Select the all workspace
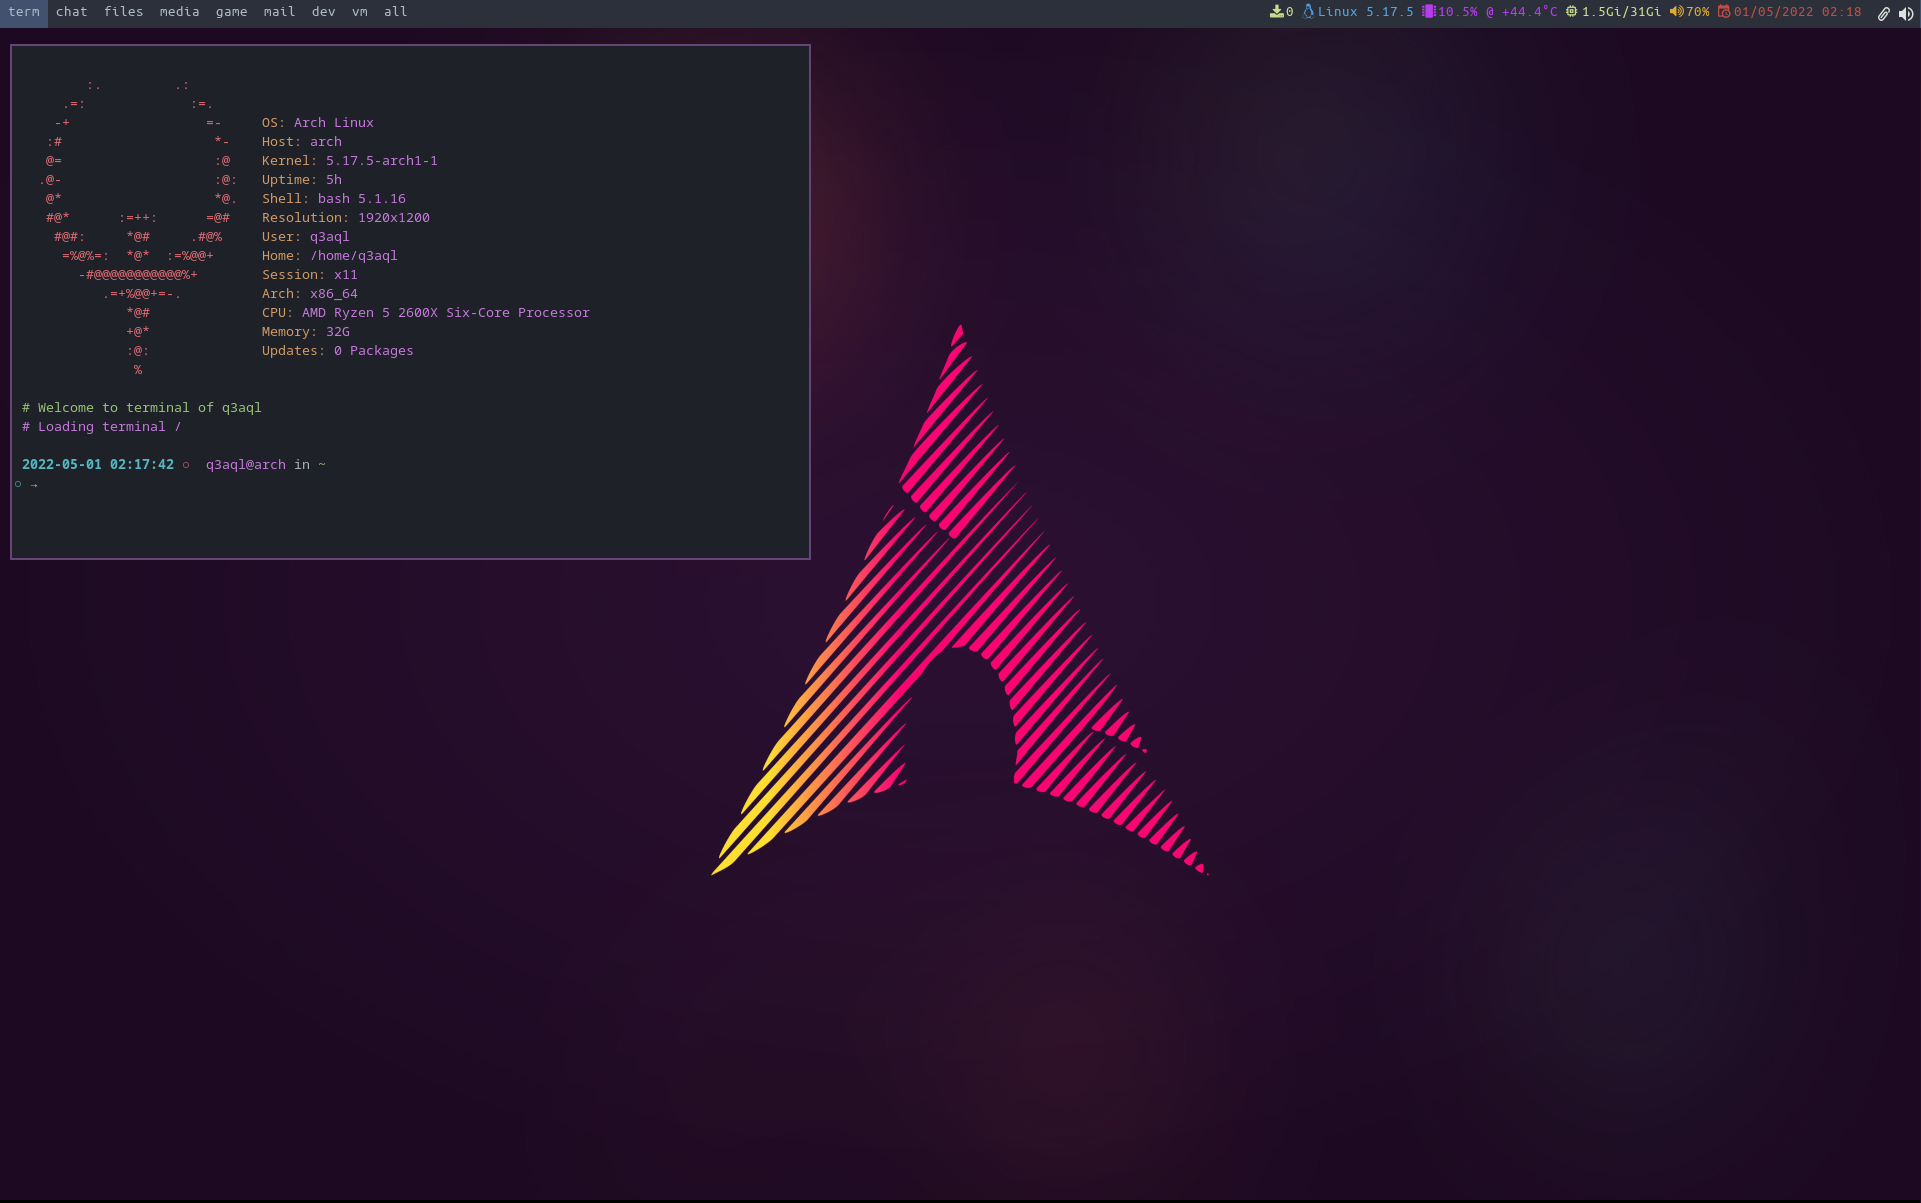Screen dimensions: 1921x1203 pyautogui.click(x=395, y=12)
